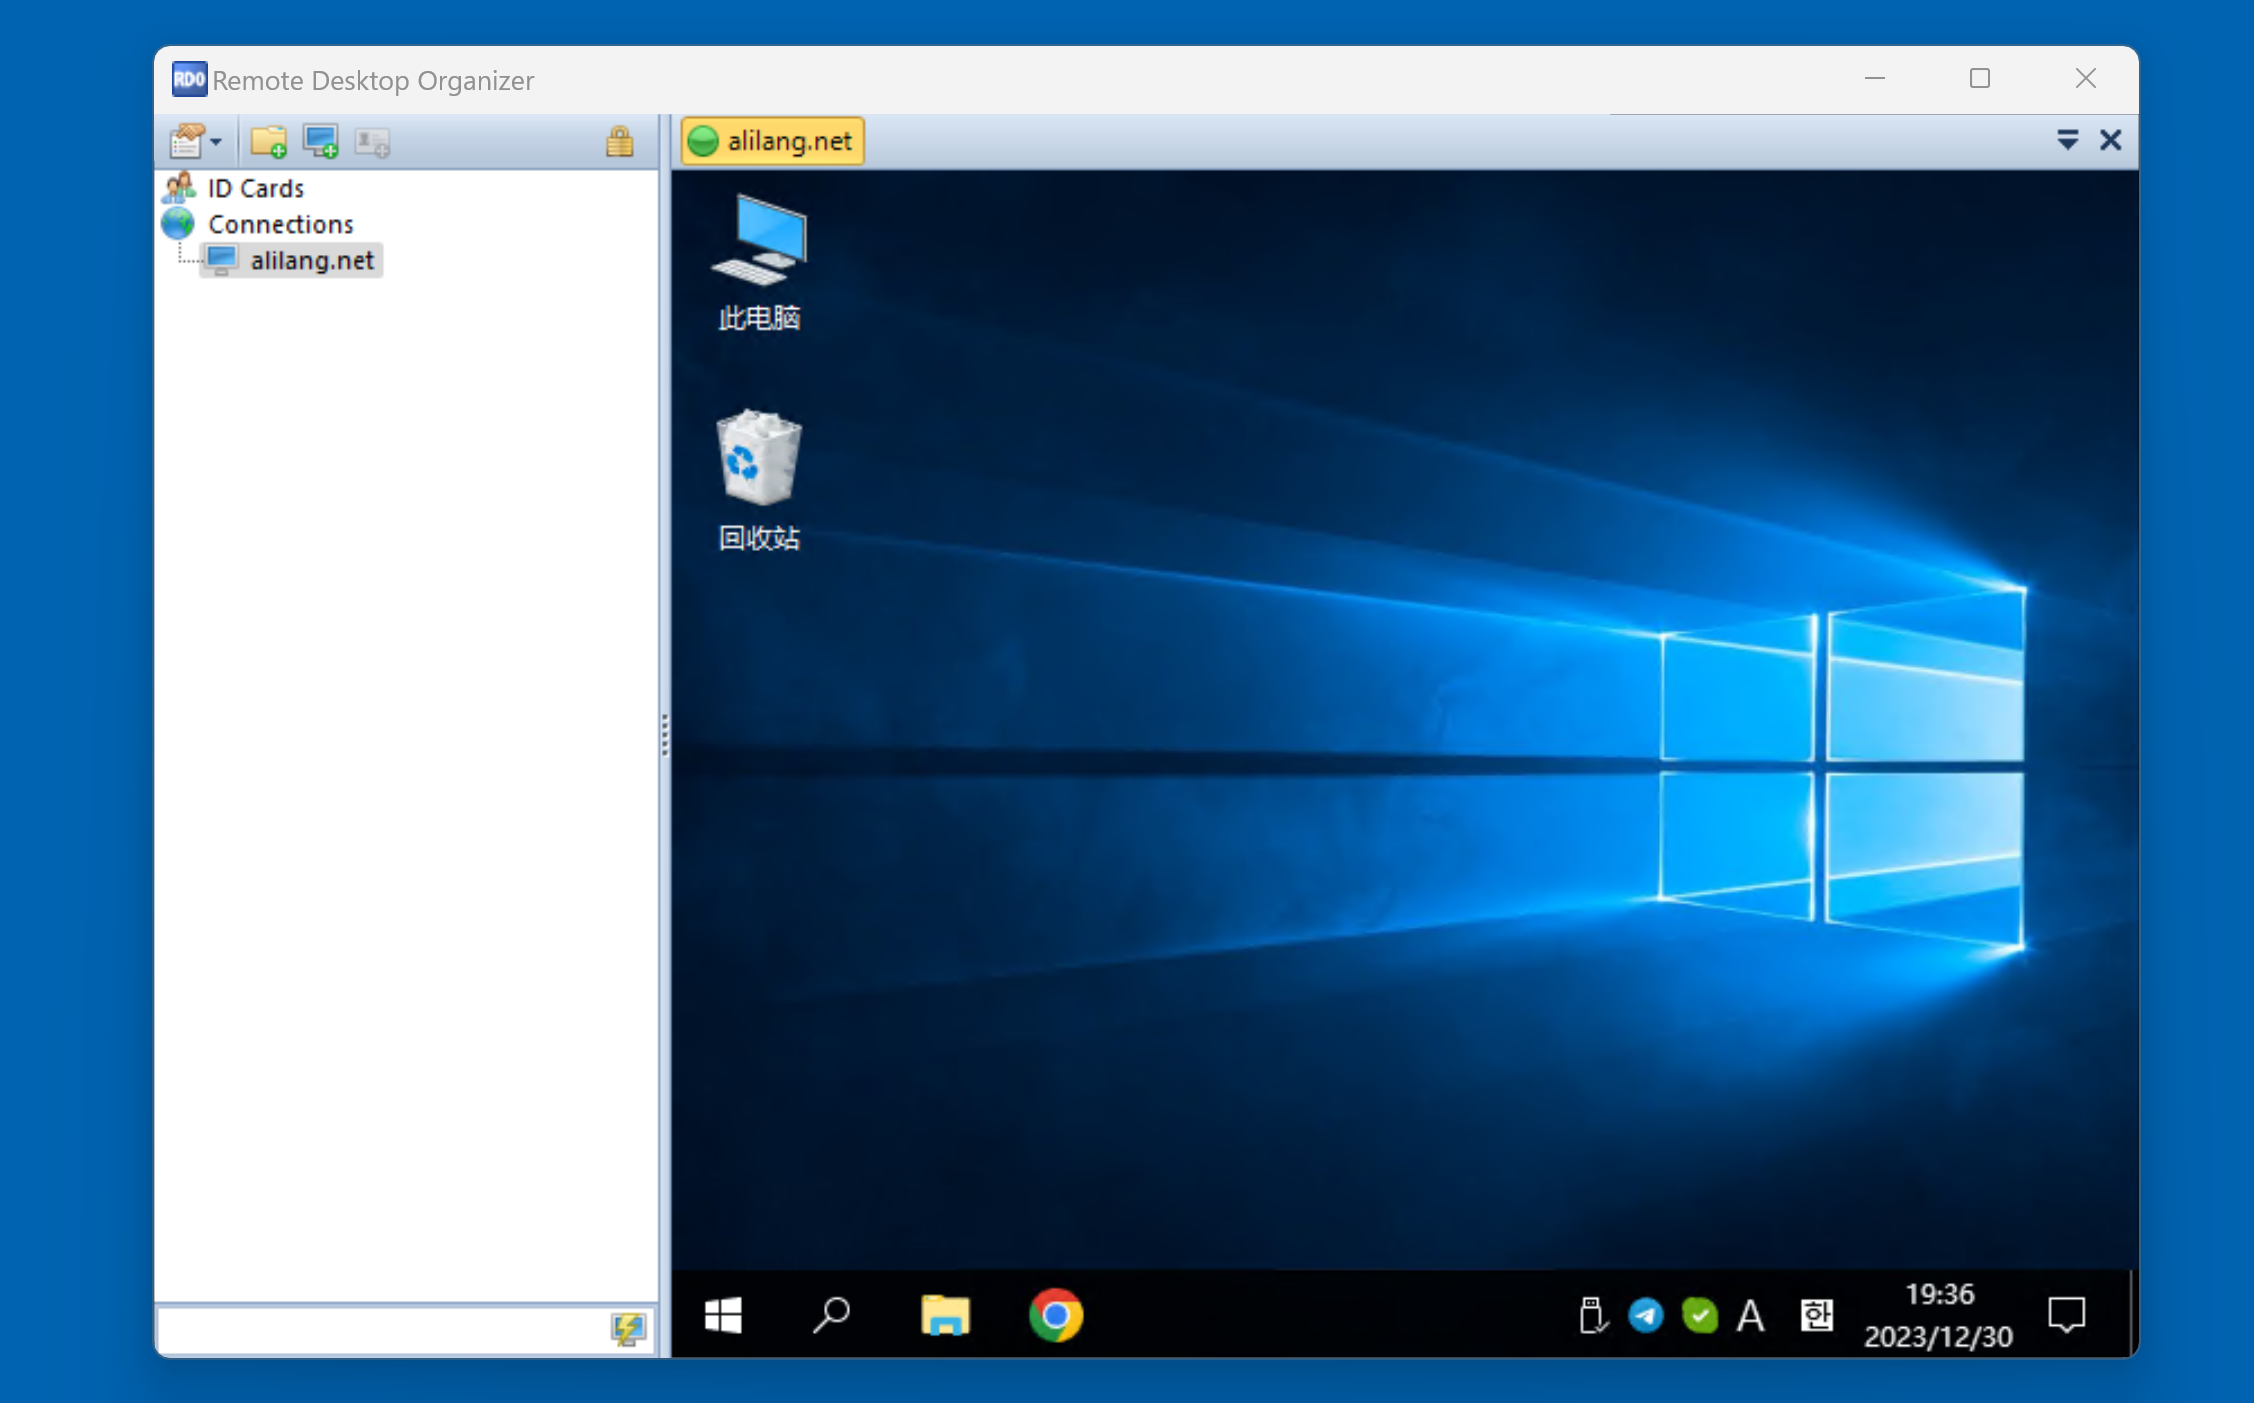The height and width of the screenshot is (1403, 2254).
Task: Toggle the input mode A indicator
Action: point(1750,1315)
